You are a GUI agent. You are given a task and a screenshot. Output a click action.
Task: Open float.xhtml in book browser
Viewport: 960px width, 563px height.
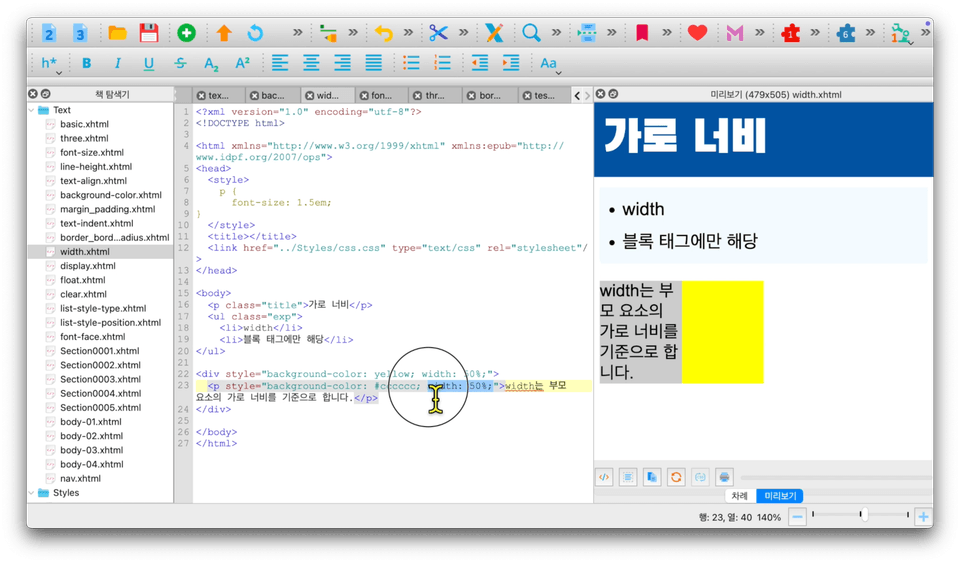point(83,280)
